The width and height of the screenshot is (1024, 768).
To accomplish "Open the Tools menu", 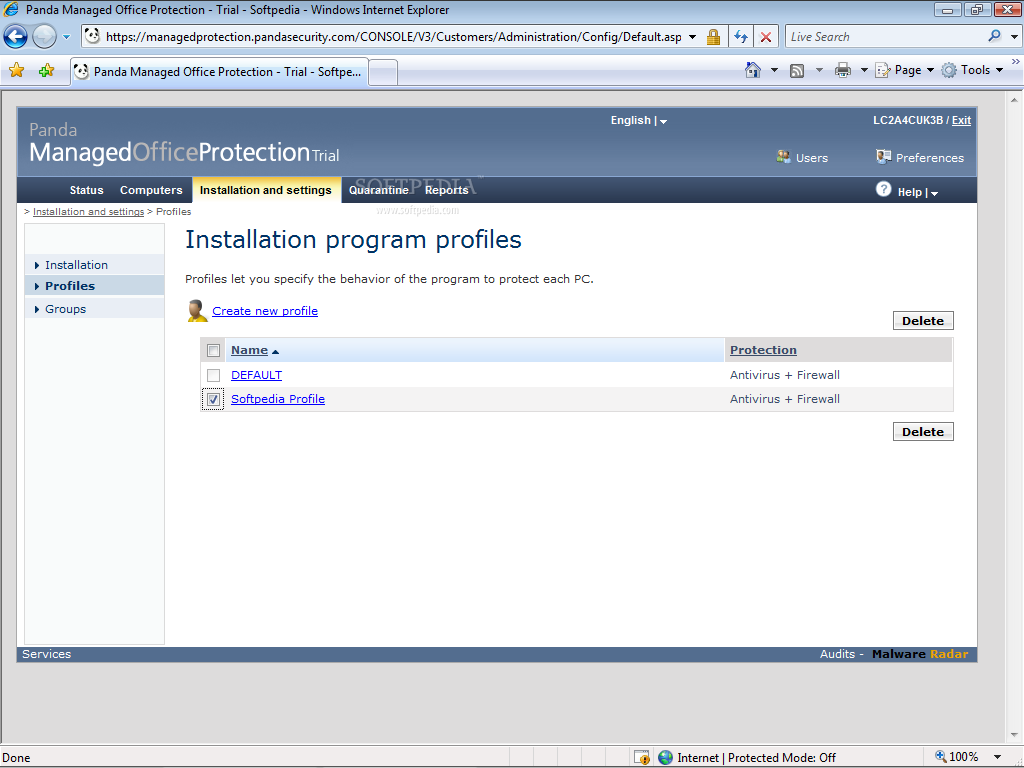I will click(x=972, y=70).
